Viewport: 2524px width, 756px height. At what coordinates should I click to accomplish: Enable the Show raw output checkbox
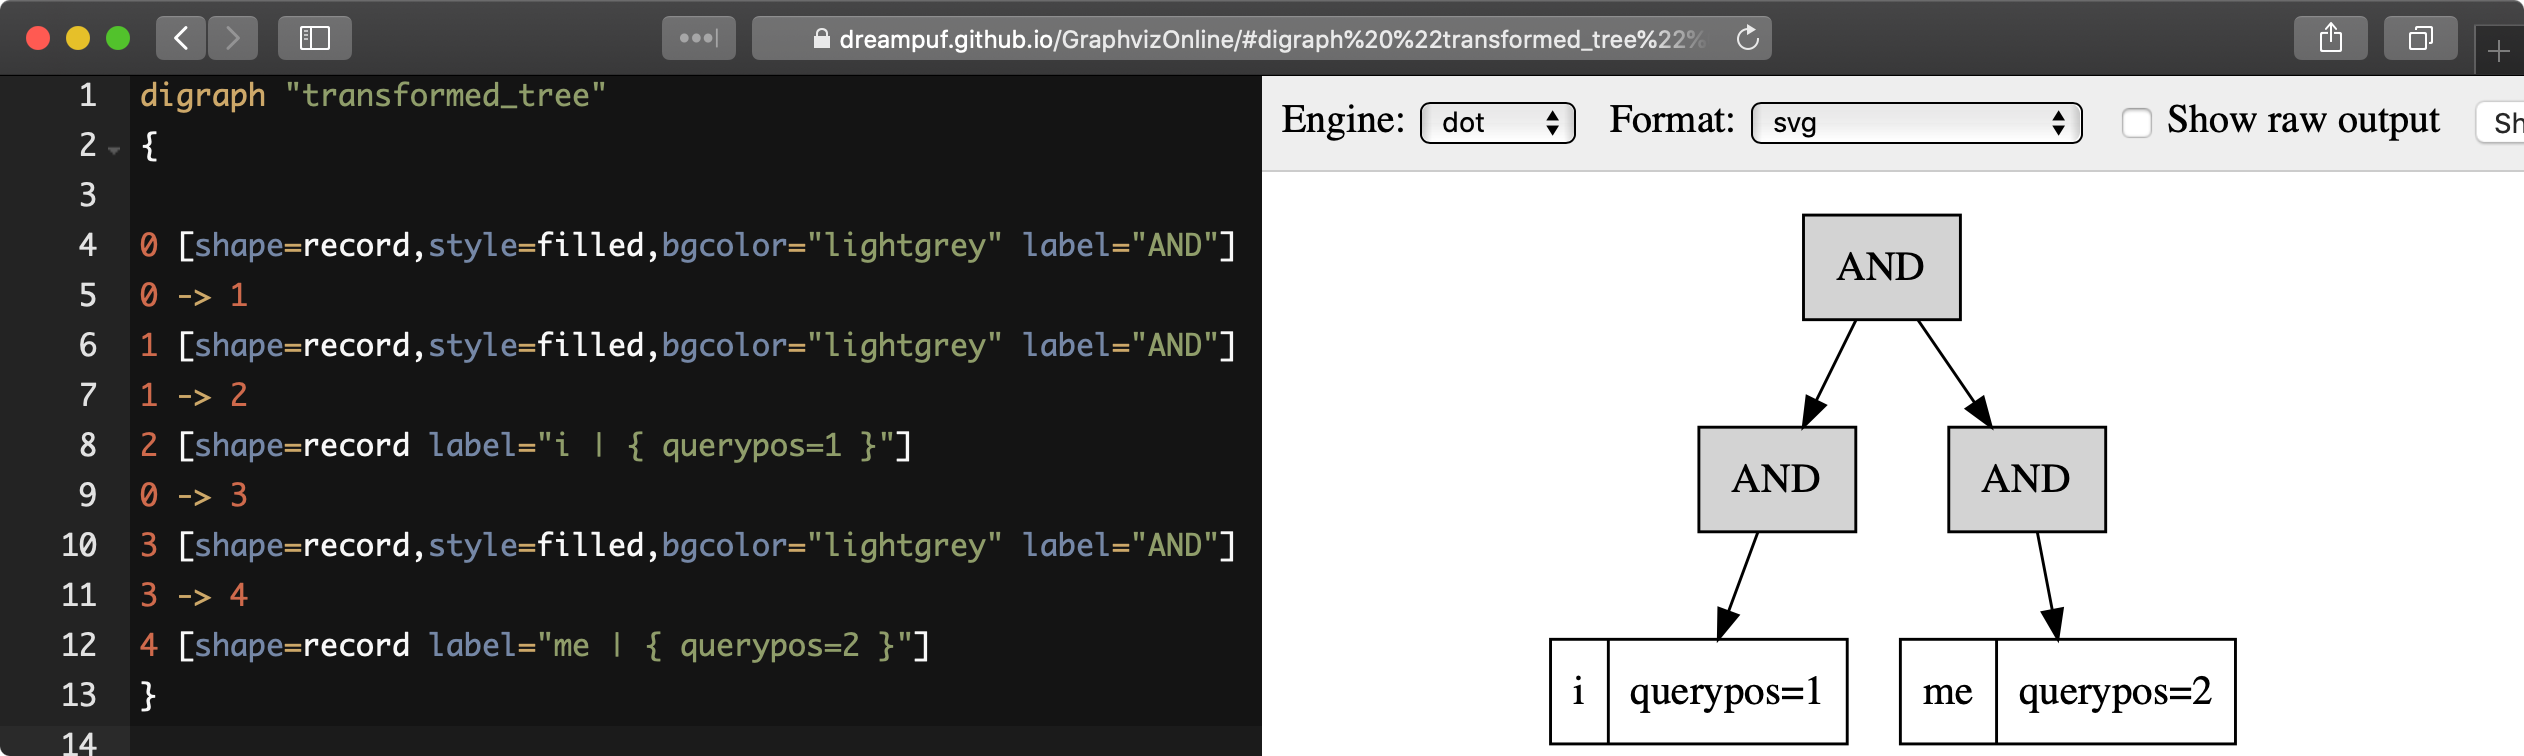tap(2136, 122)
